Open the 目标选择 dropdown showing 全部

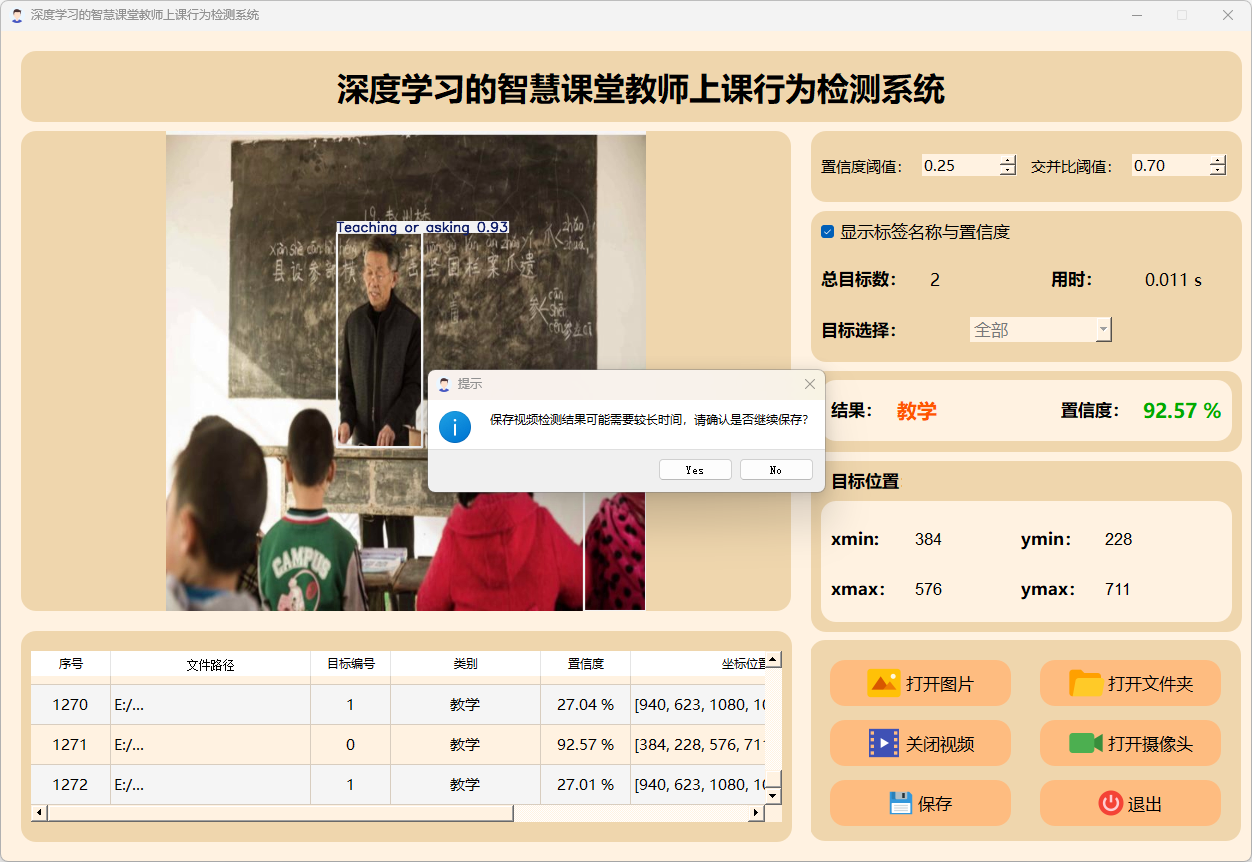1040,330
